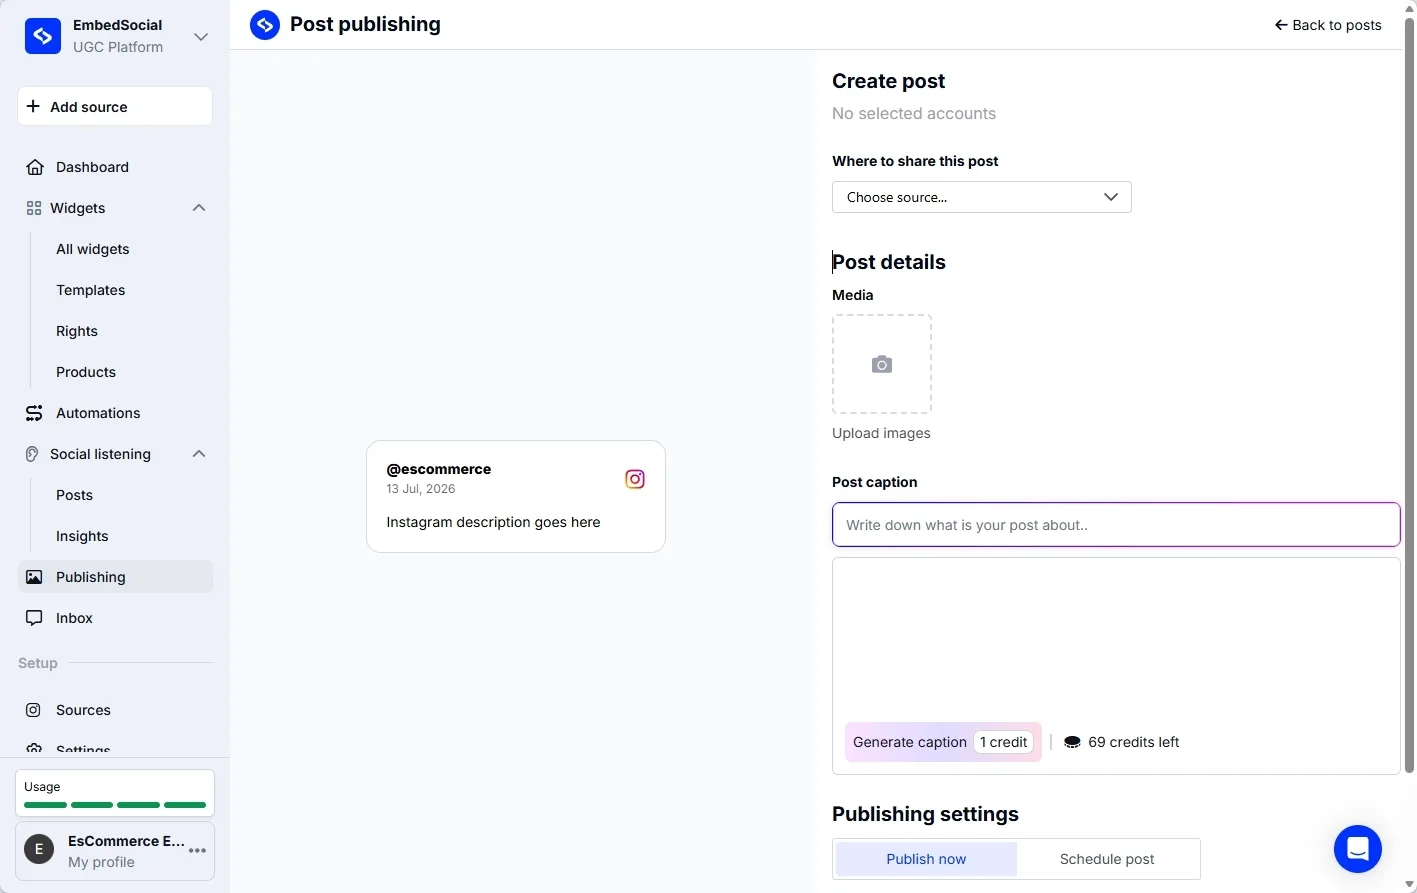This screenshot has width=1417, height=893.
Task: Collapse the Social listening section
Action: tap(199, 454)
